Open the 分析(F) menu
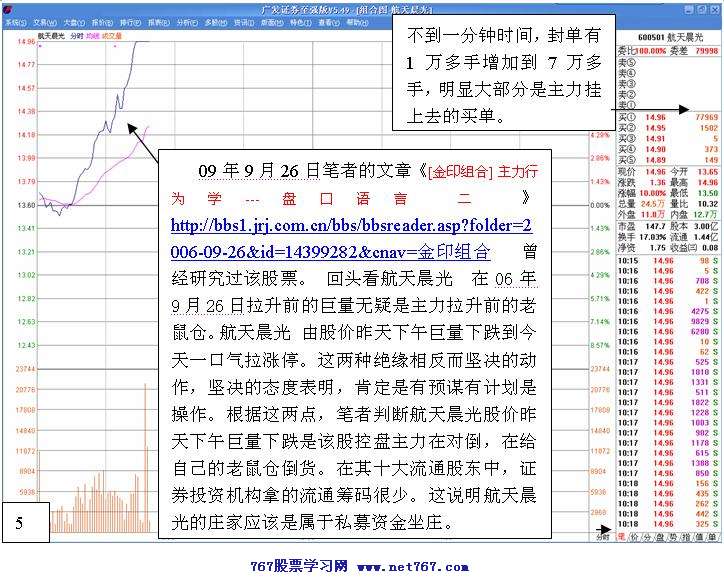724x579 pixels. [187, 22]
